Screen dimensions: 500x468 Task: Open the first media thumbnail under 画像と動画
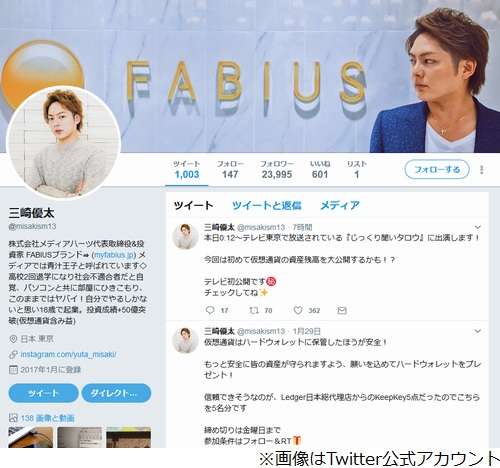pyautogui.click(x=31, y=437)
